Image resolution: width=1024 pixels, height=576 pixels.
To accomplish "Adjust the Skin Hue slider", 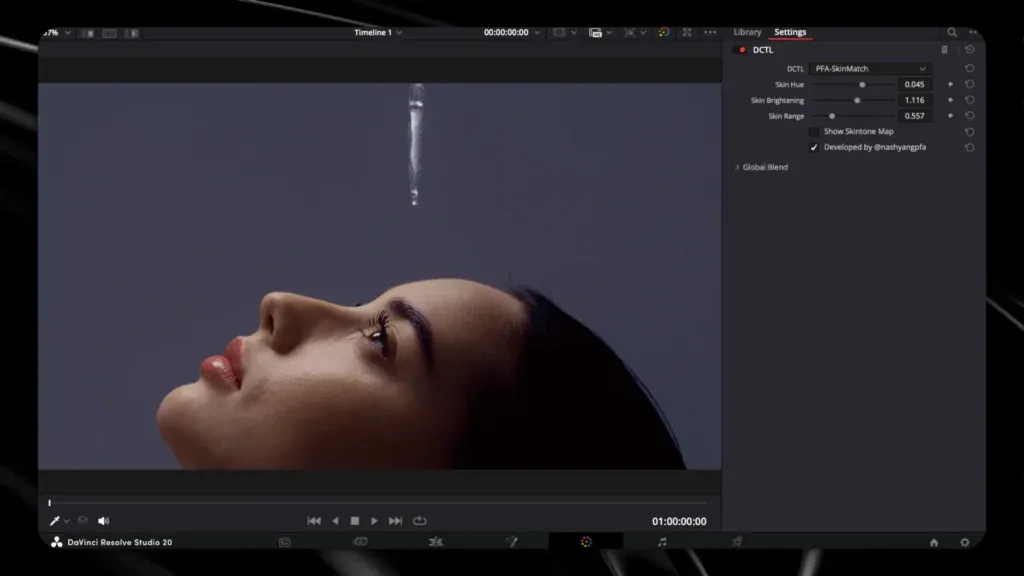I will click(x=862, y=85).
